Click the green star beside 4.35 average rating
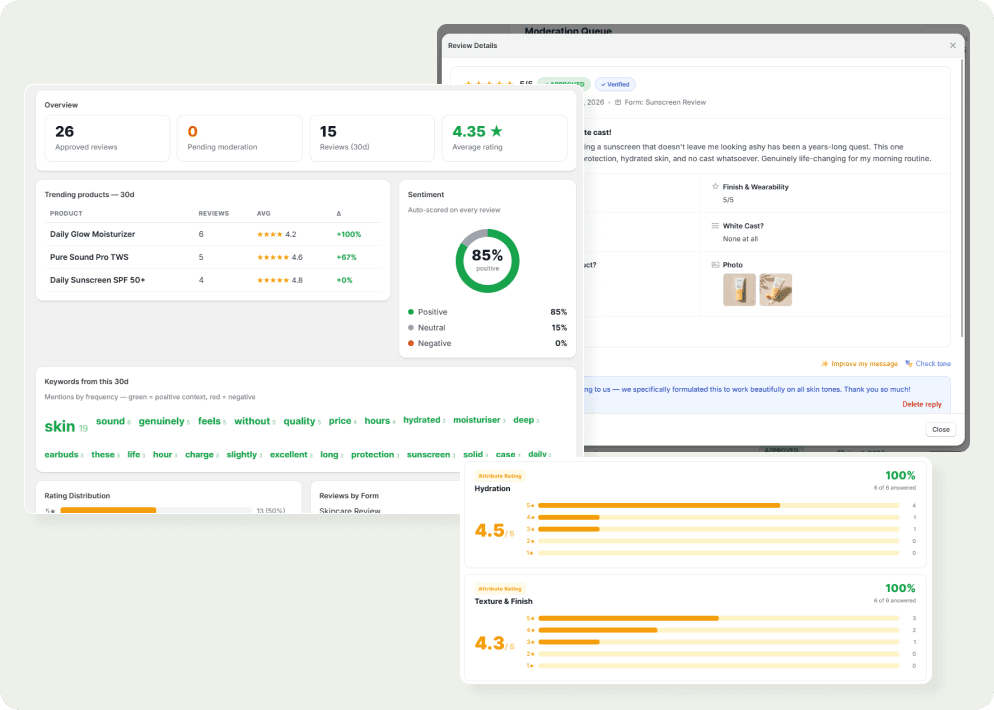 [x=496, y=131]
